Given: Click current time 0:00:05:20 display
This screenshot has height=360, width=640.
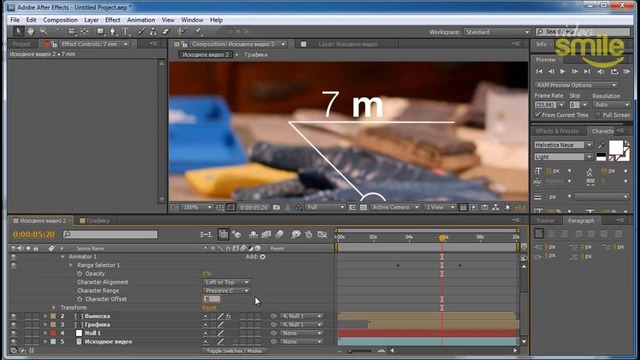Looking at the screenshot, I should [x=34, y=234].
